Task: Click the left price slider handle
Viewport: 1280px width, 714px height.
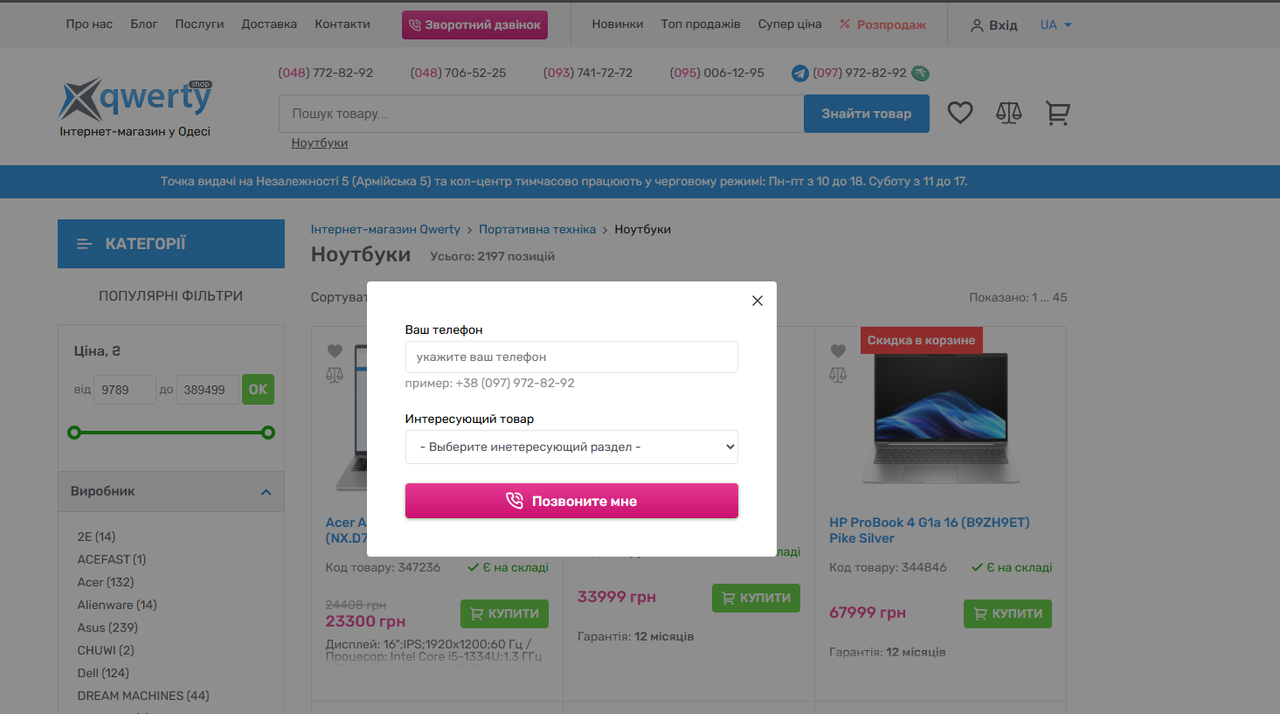Action: point(73,433)
